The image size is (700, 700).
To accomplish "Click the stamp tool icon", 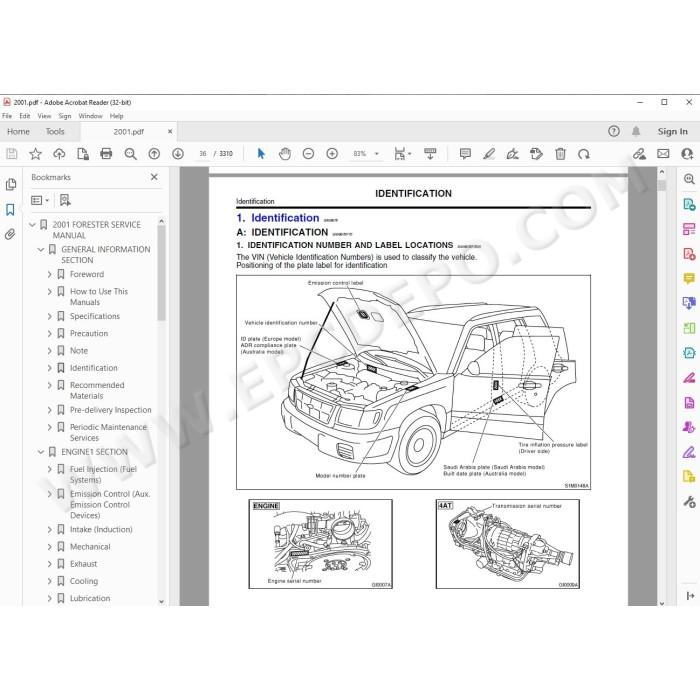I will pyautogui.click(x=536, y=154).
